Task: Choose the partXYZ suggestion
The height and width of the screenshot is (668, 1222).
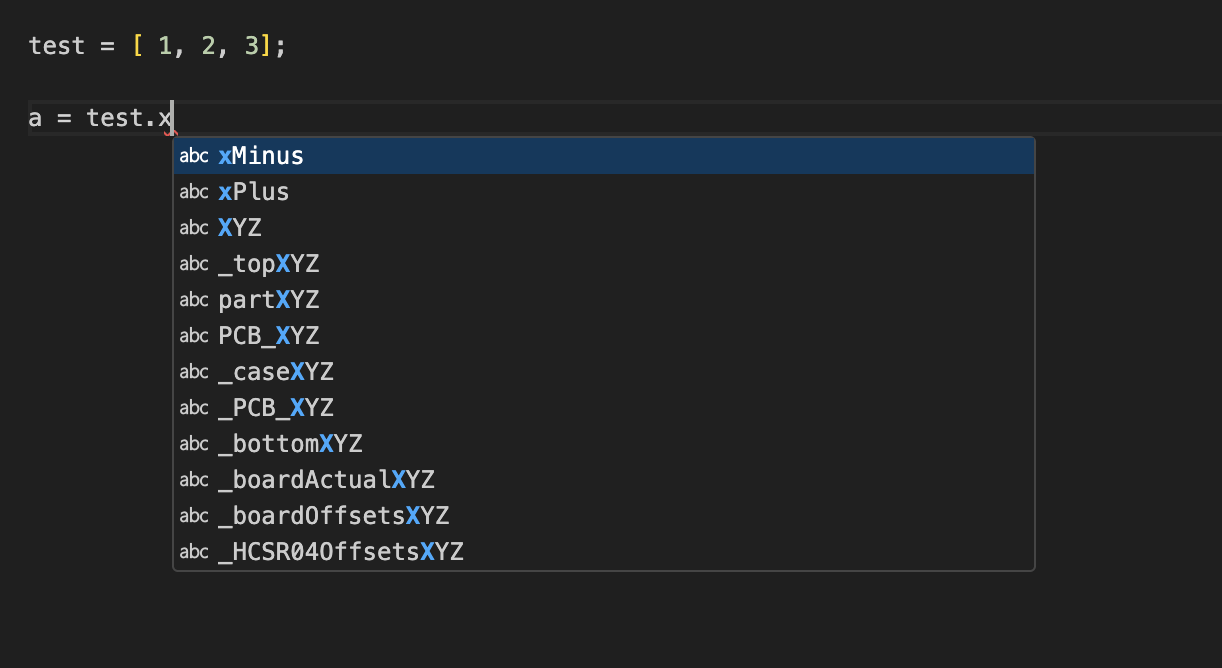Action: tap(269, 300)
